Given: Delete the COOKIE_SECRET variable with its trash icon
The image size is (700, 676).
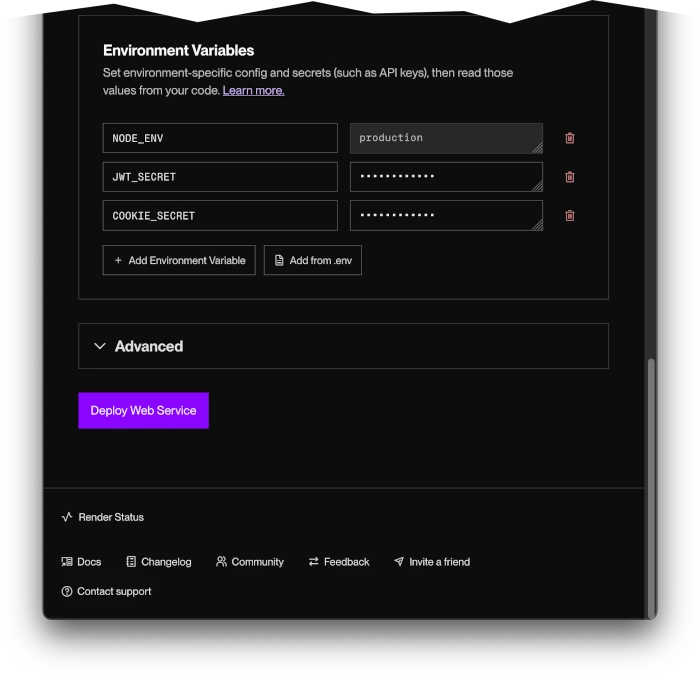Looking at the screenshot, I should pos(570,216).
